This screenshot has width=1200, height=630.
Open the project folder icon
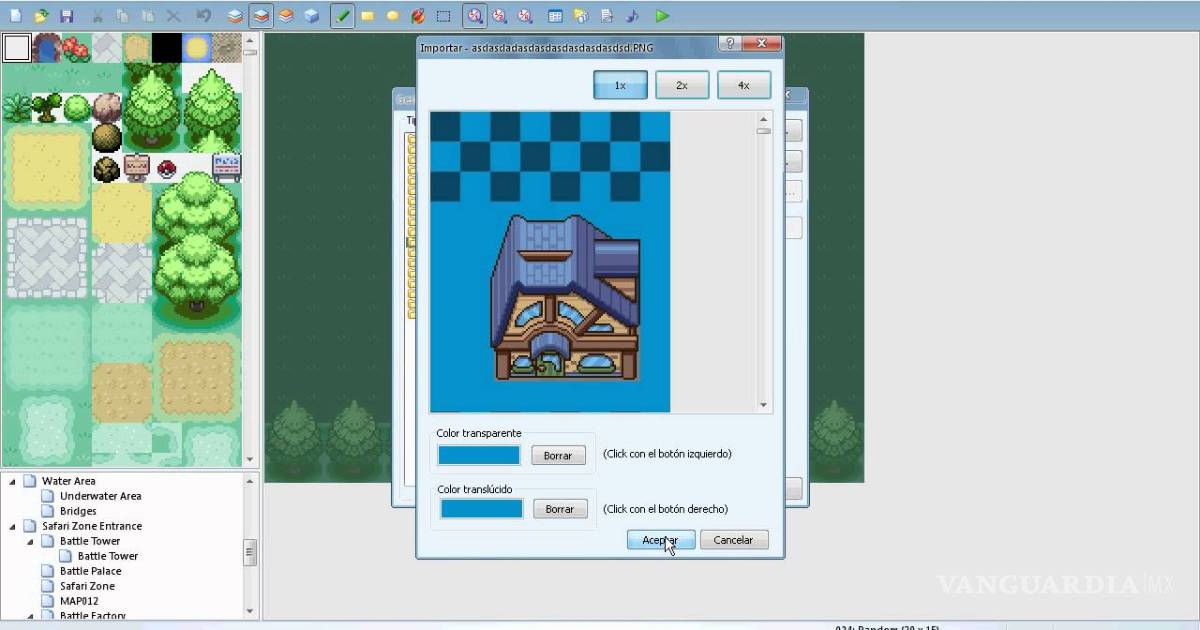(41, 16)
